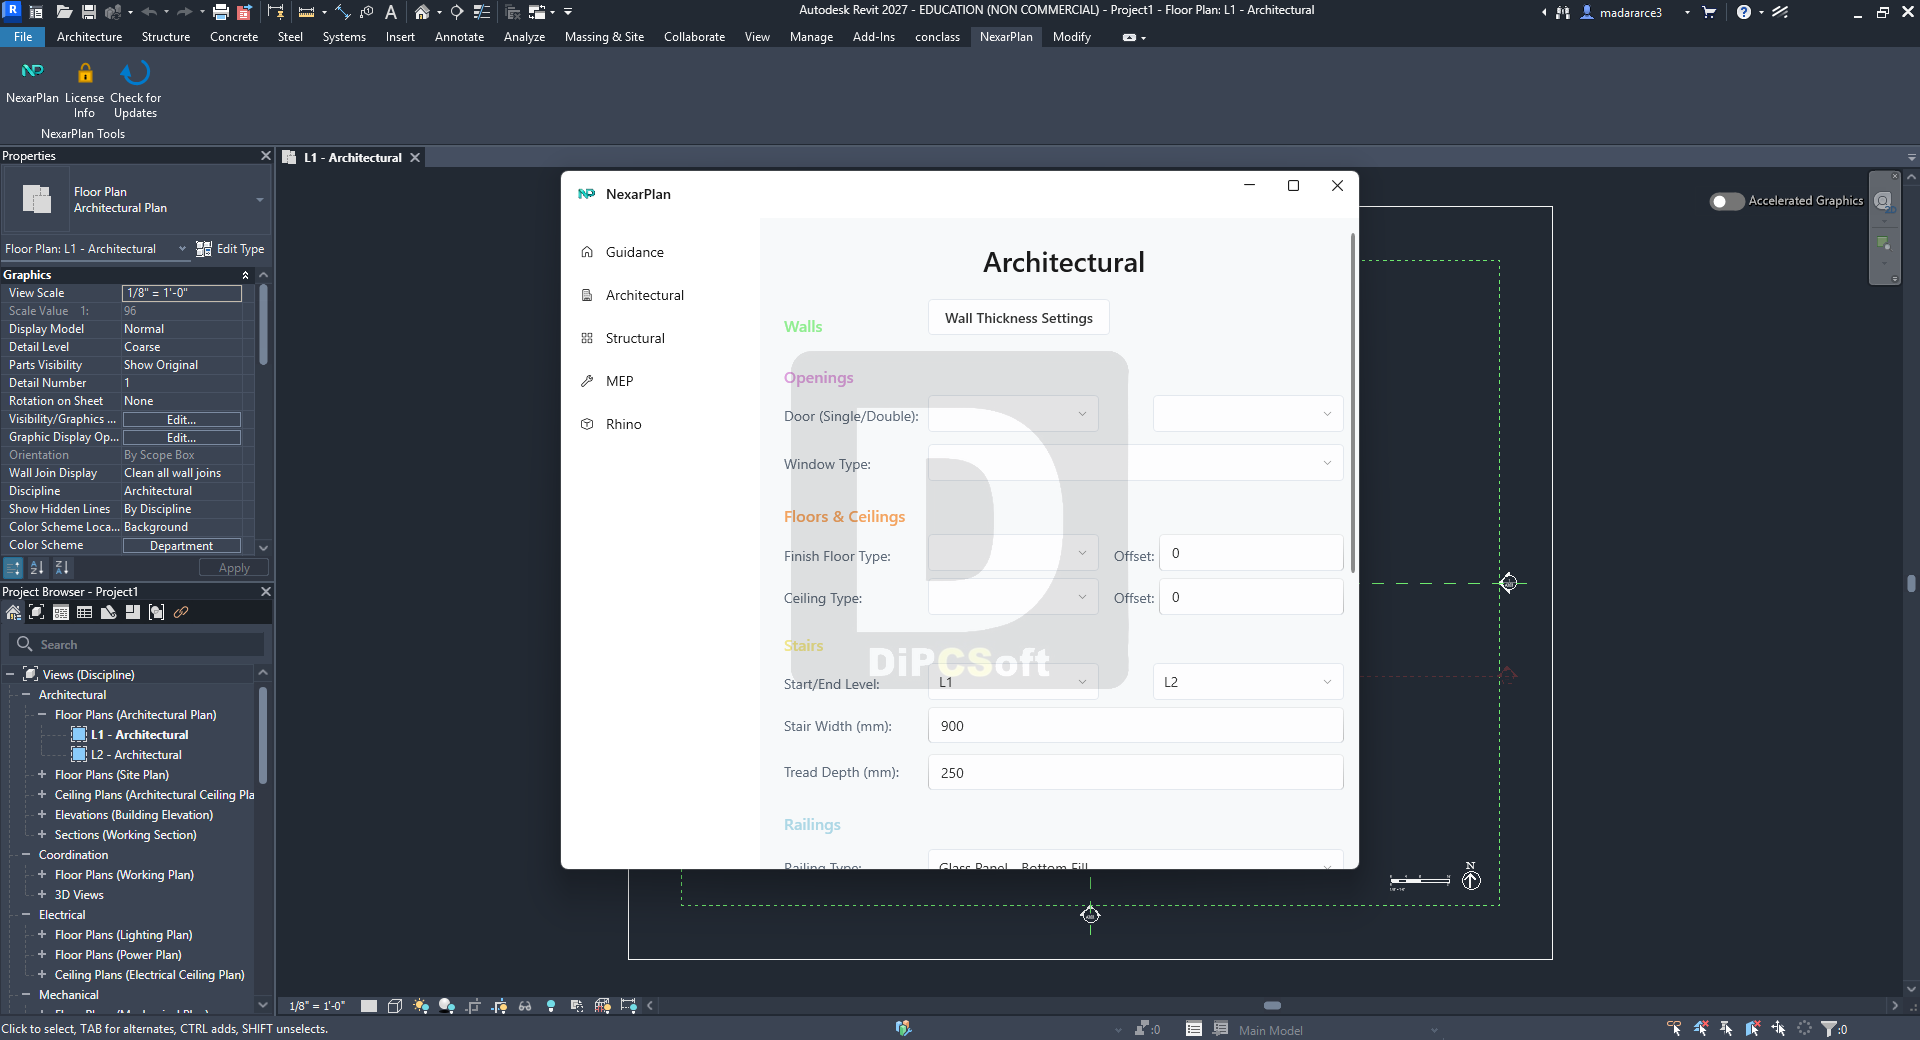
Task: Switch to the Architecture ribbon tab
Action: pyautogui.click(x=89, y=37)
